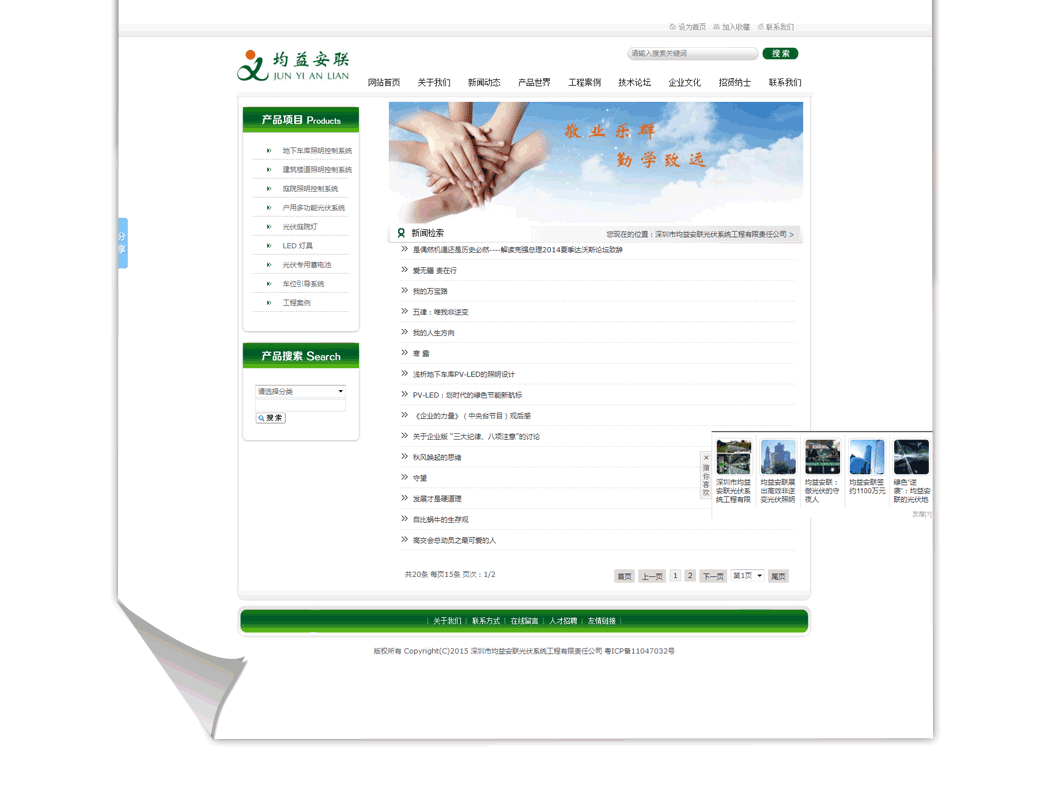Click the 联系我们 icon in top bar
1040x808 pixels.
tap(761, 27)
